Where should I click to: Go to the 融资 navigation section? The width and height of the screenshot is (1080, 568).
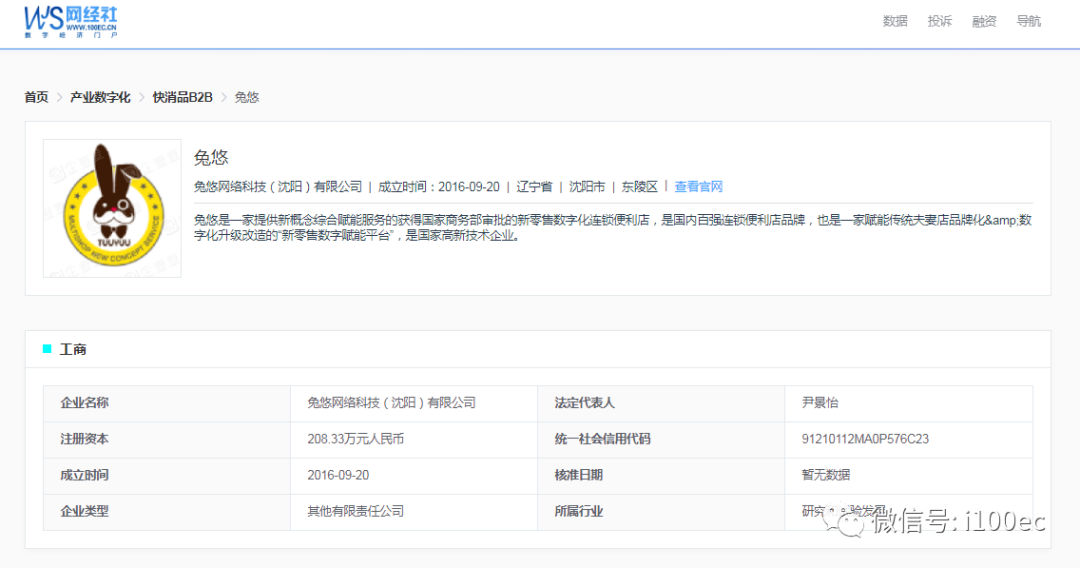984,21
